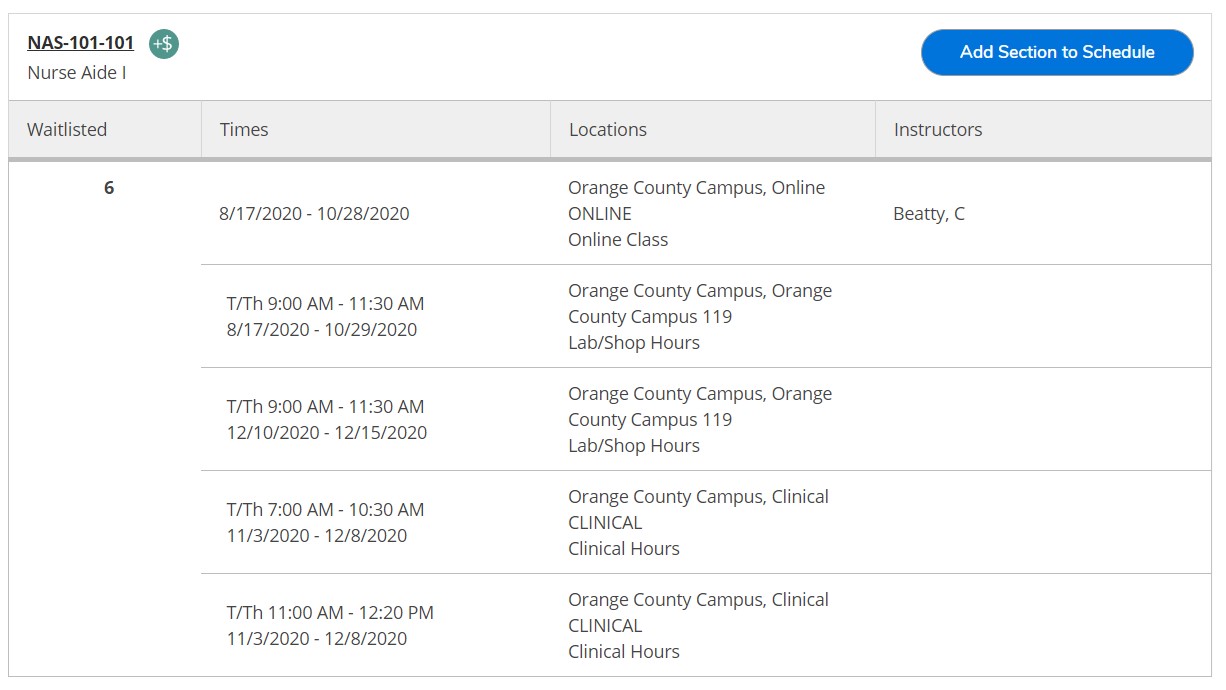Open the NAS-101-101 course section link
The height and width of the screenshot is (690, 1226).
tap(80, 43)
